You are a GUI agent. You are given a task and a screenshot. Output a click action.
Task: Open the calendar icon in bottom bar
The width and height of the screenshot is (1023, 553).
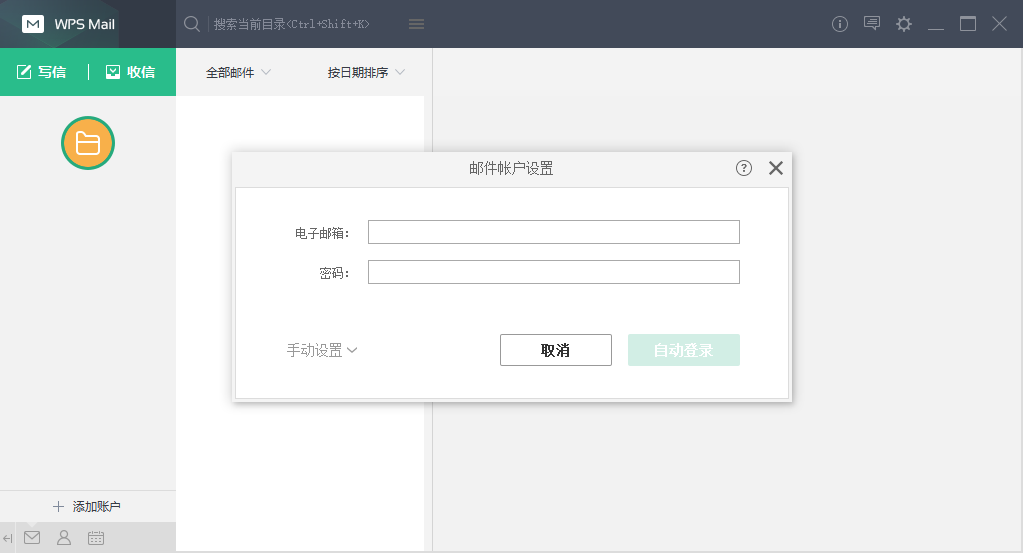coord(96,538)
